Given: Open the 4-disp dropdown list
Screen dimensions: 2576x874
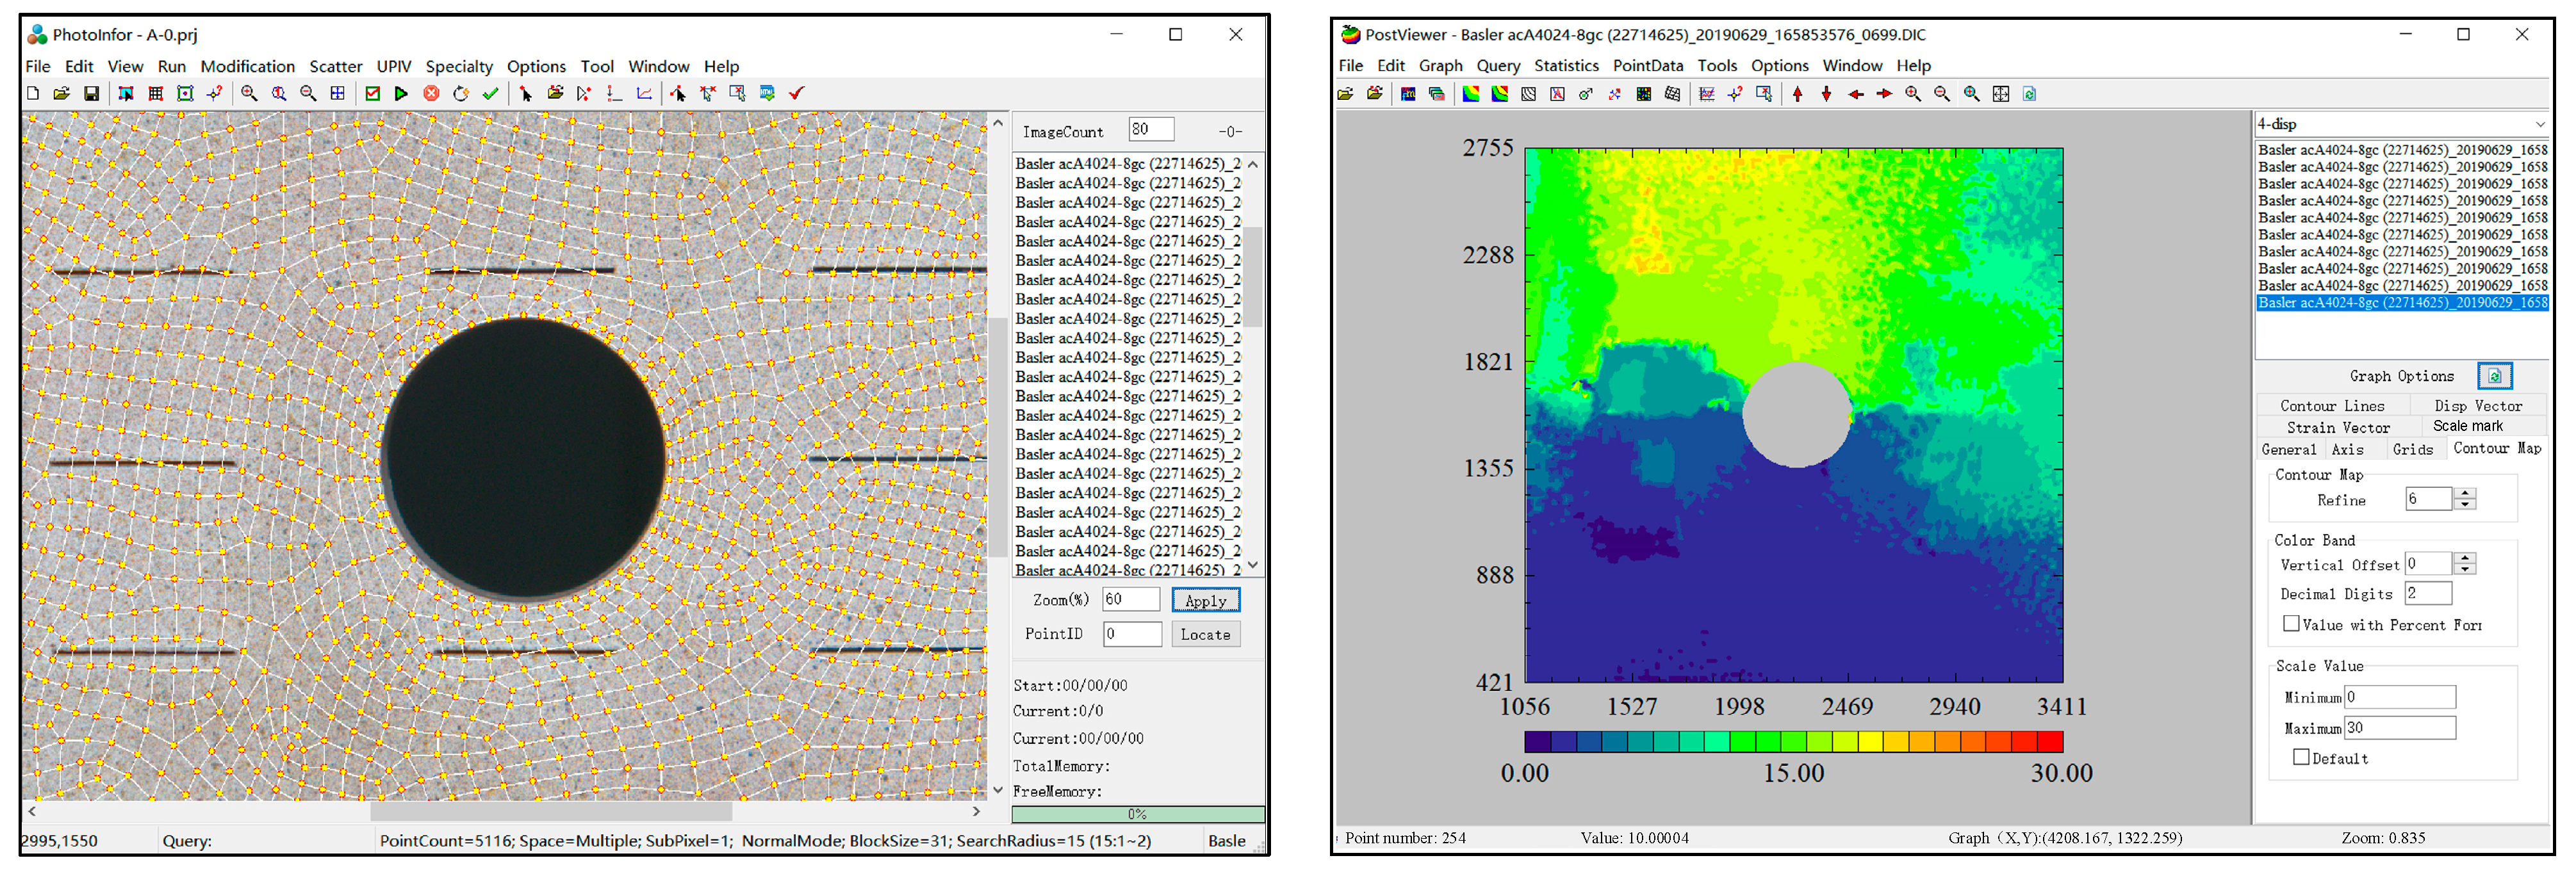Looking at the screenshot, I should pyautogui.click(x=2539, y=125).
